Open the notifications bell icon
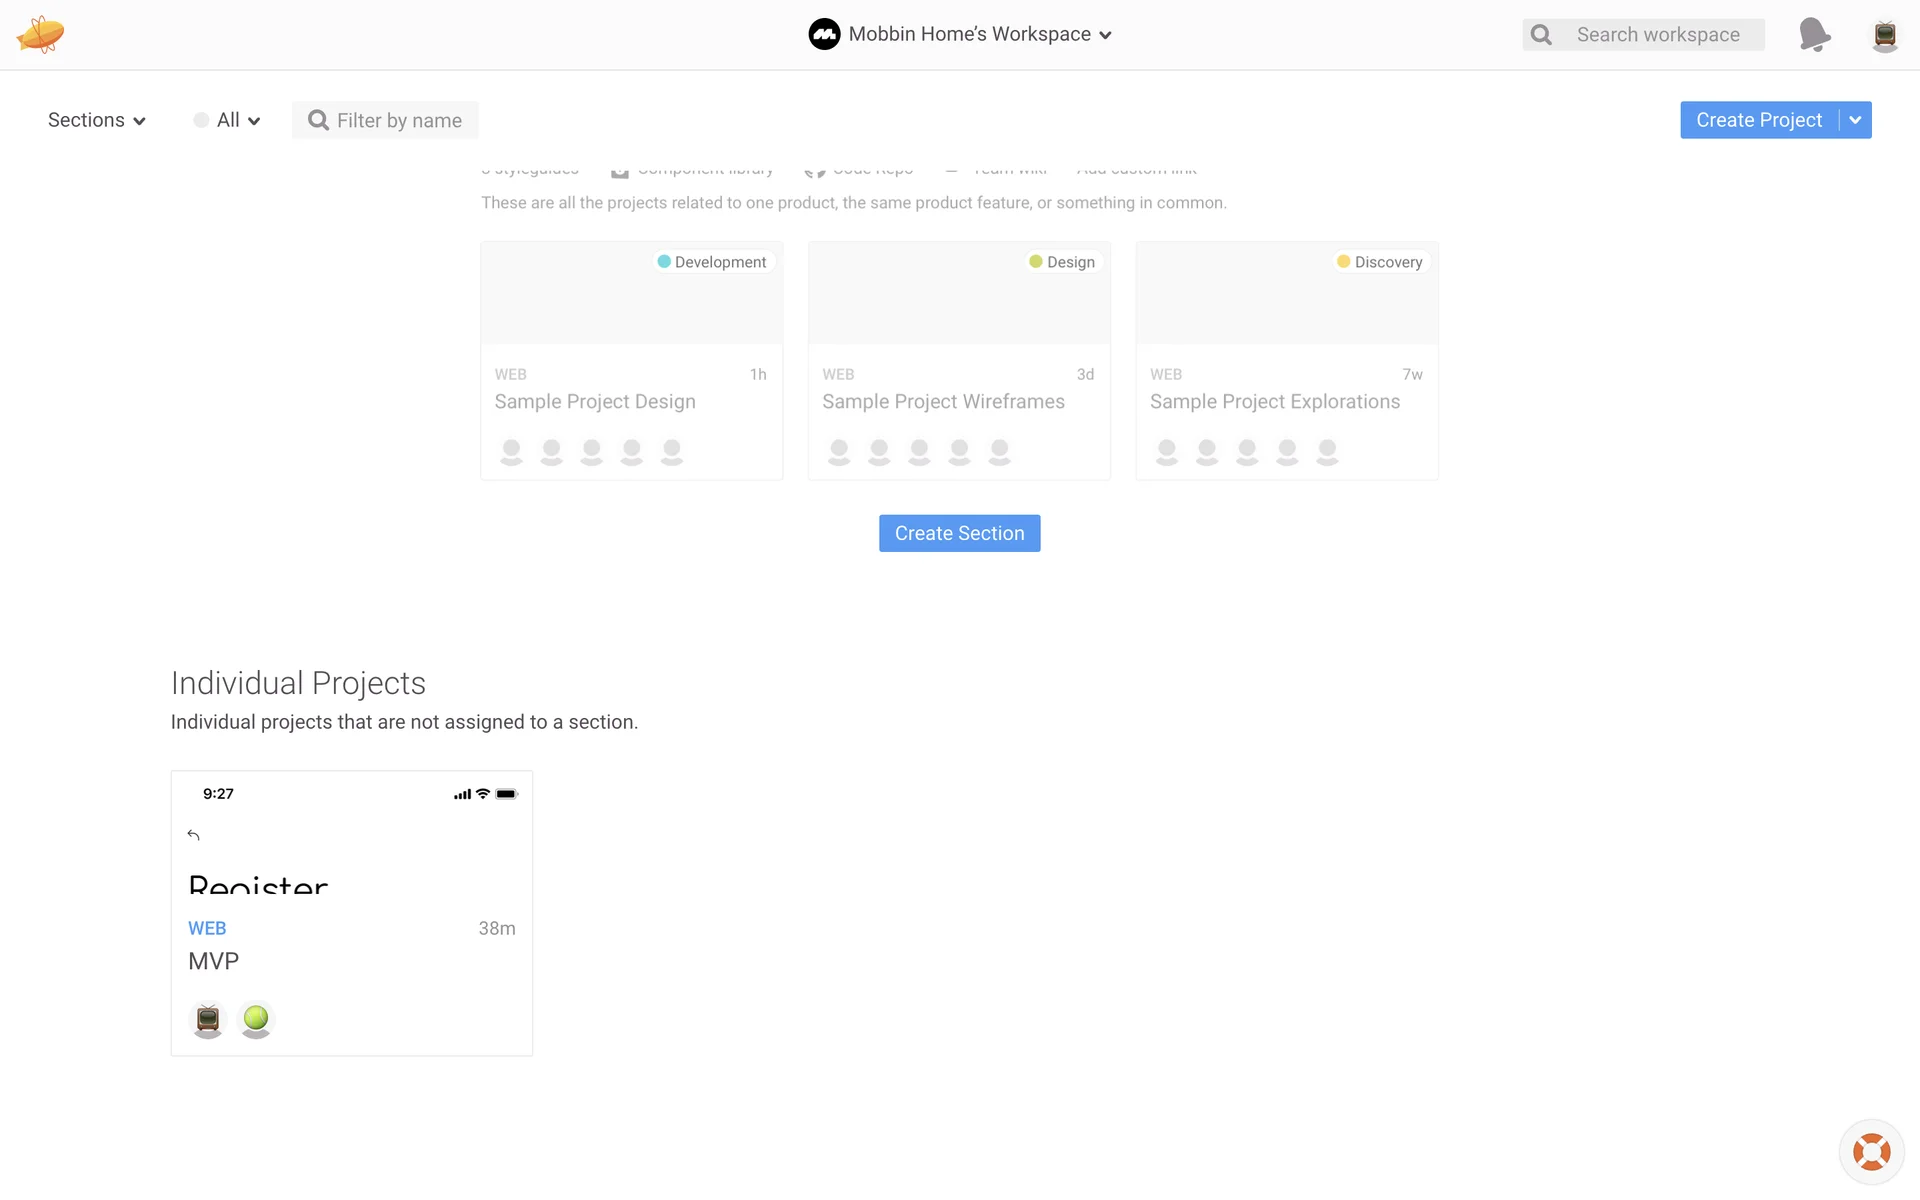 [1814, 35]
